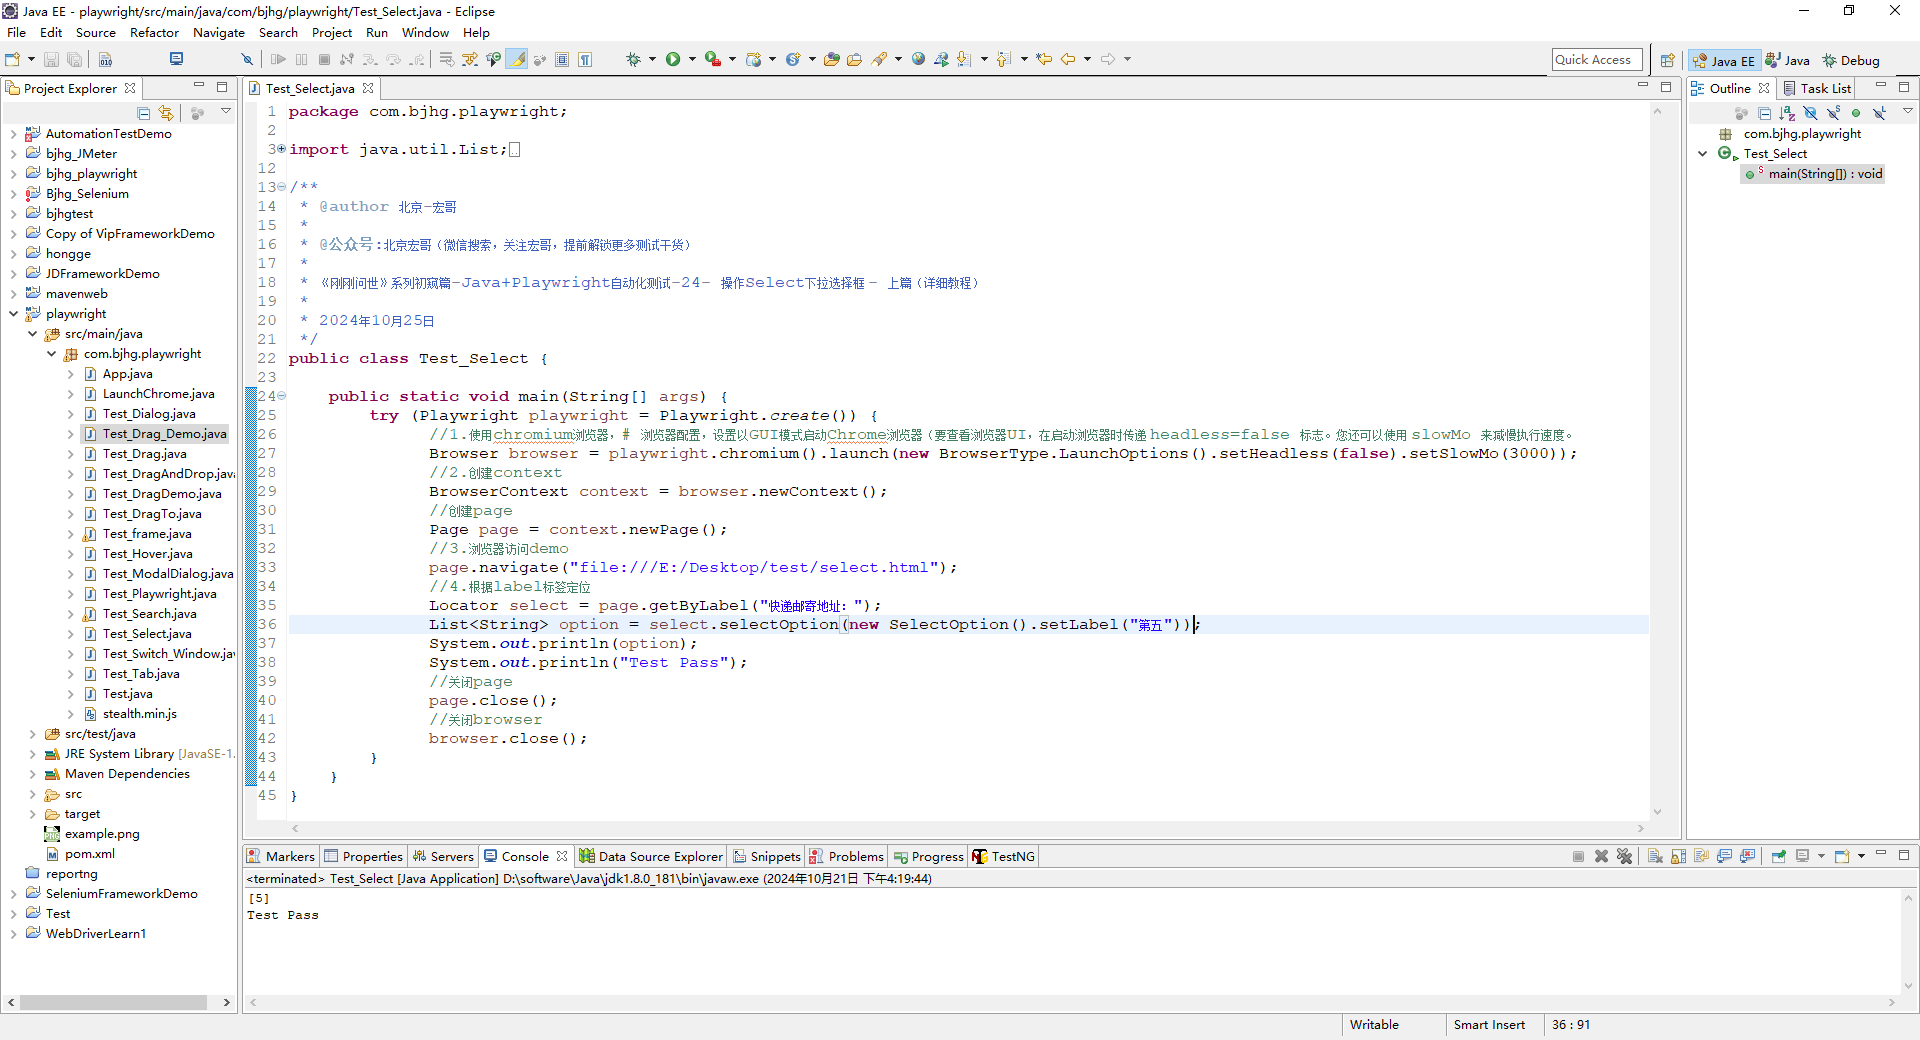
Task: Click the Run Last Tool coverage icon
Action: pyautogui.click(x=713, y=59)
